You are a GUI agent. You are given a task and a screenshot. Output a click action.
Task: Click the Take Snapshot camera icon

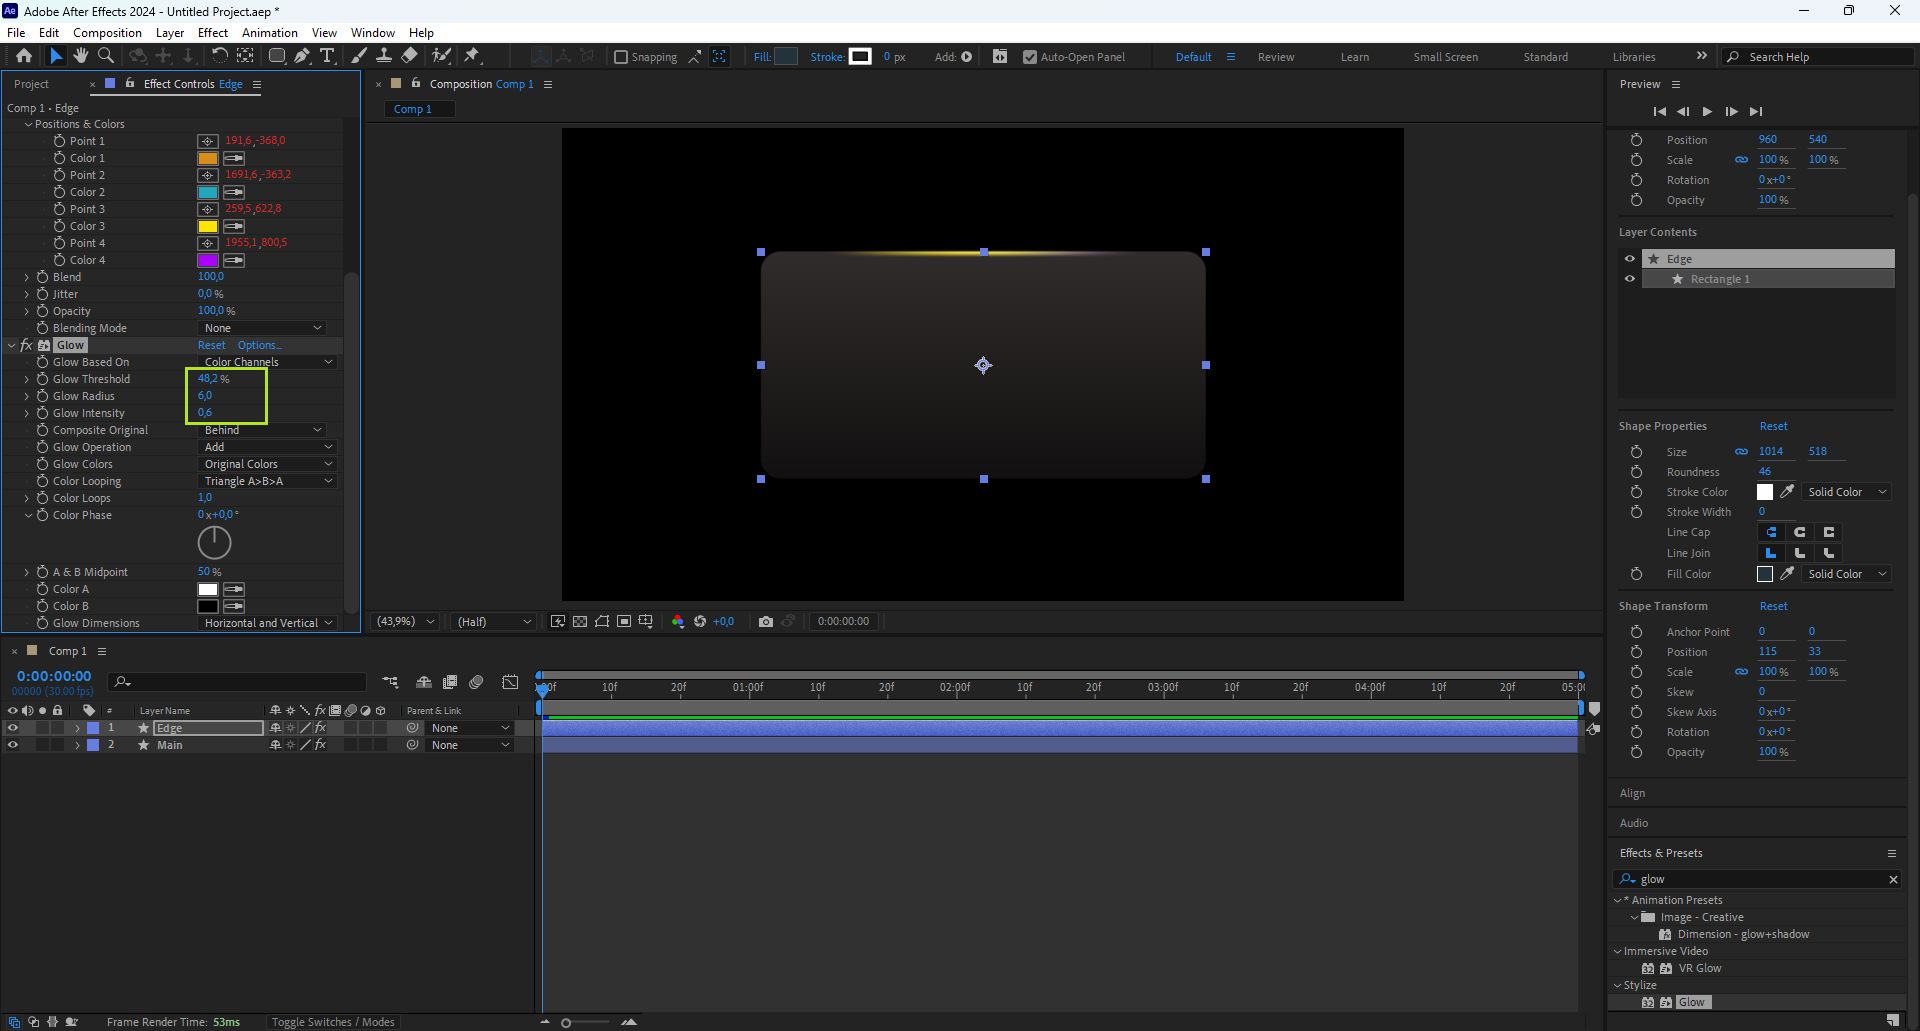pos(766,621)
